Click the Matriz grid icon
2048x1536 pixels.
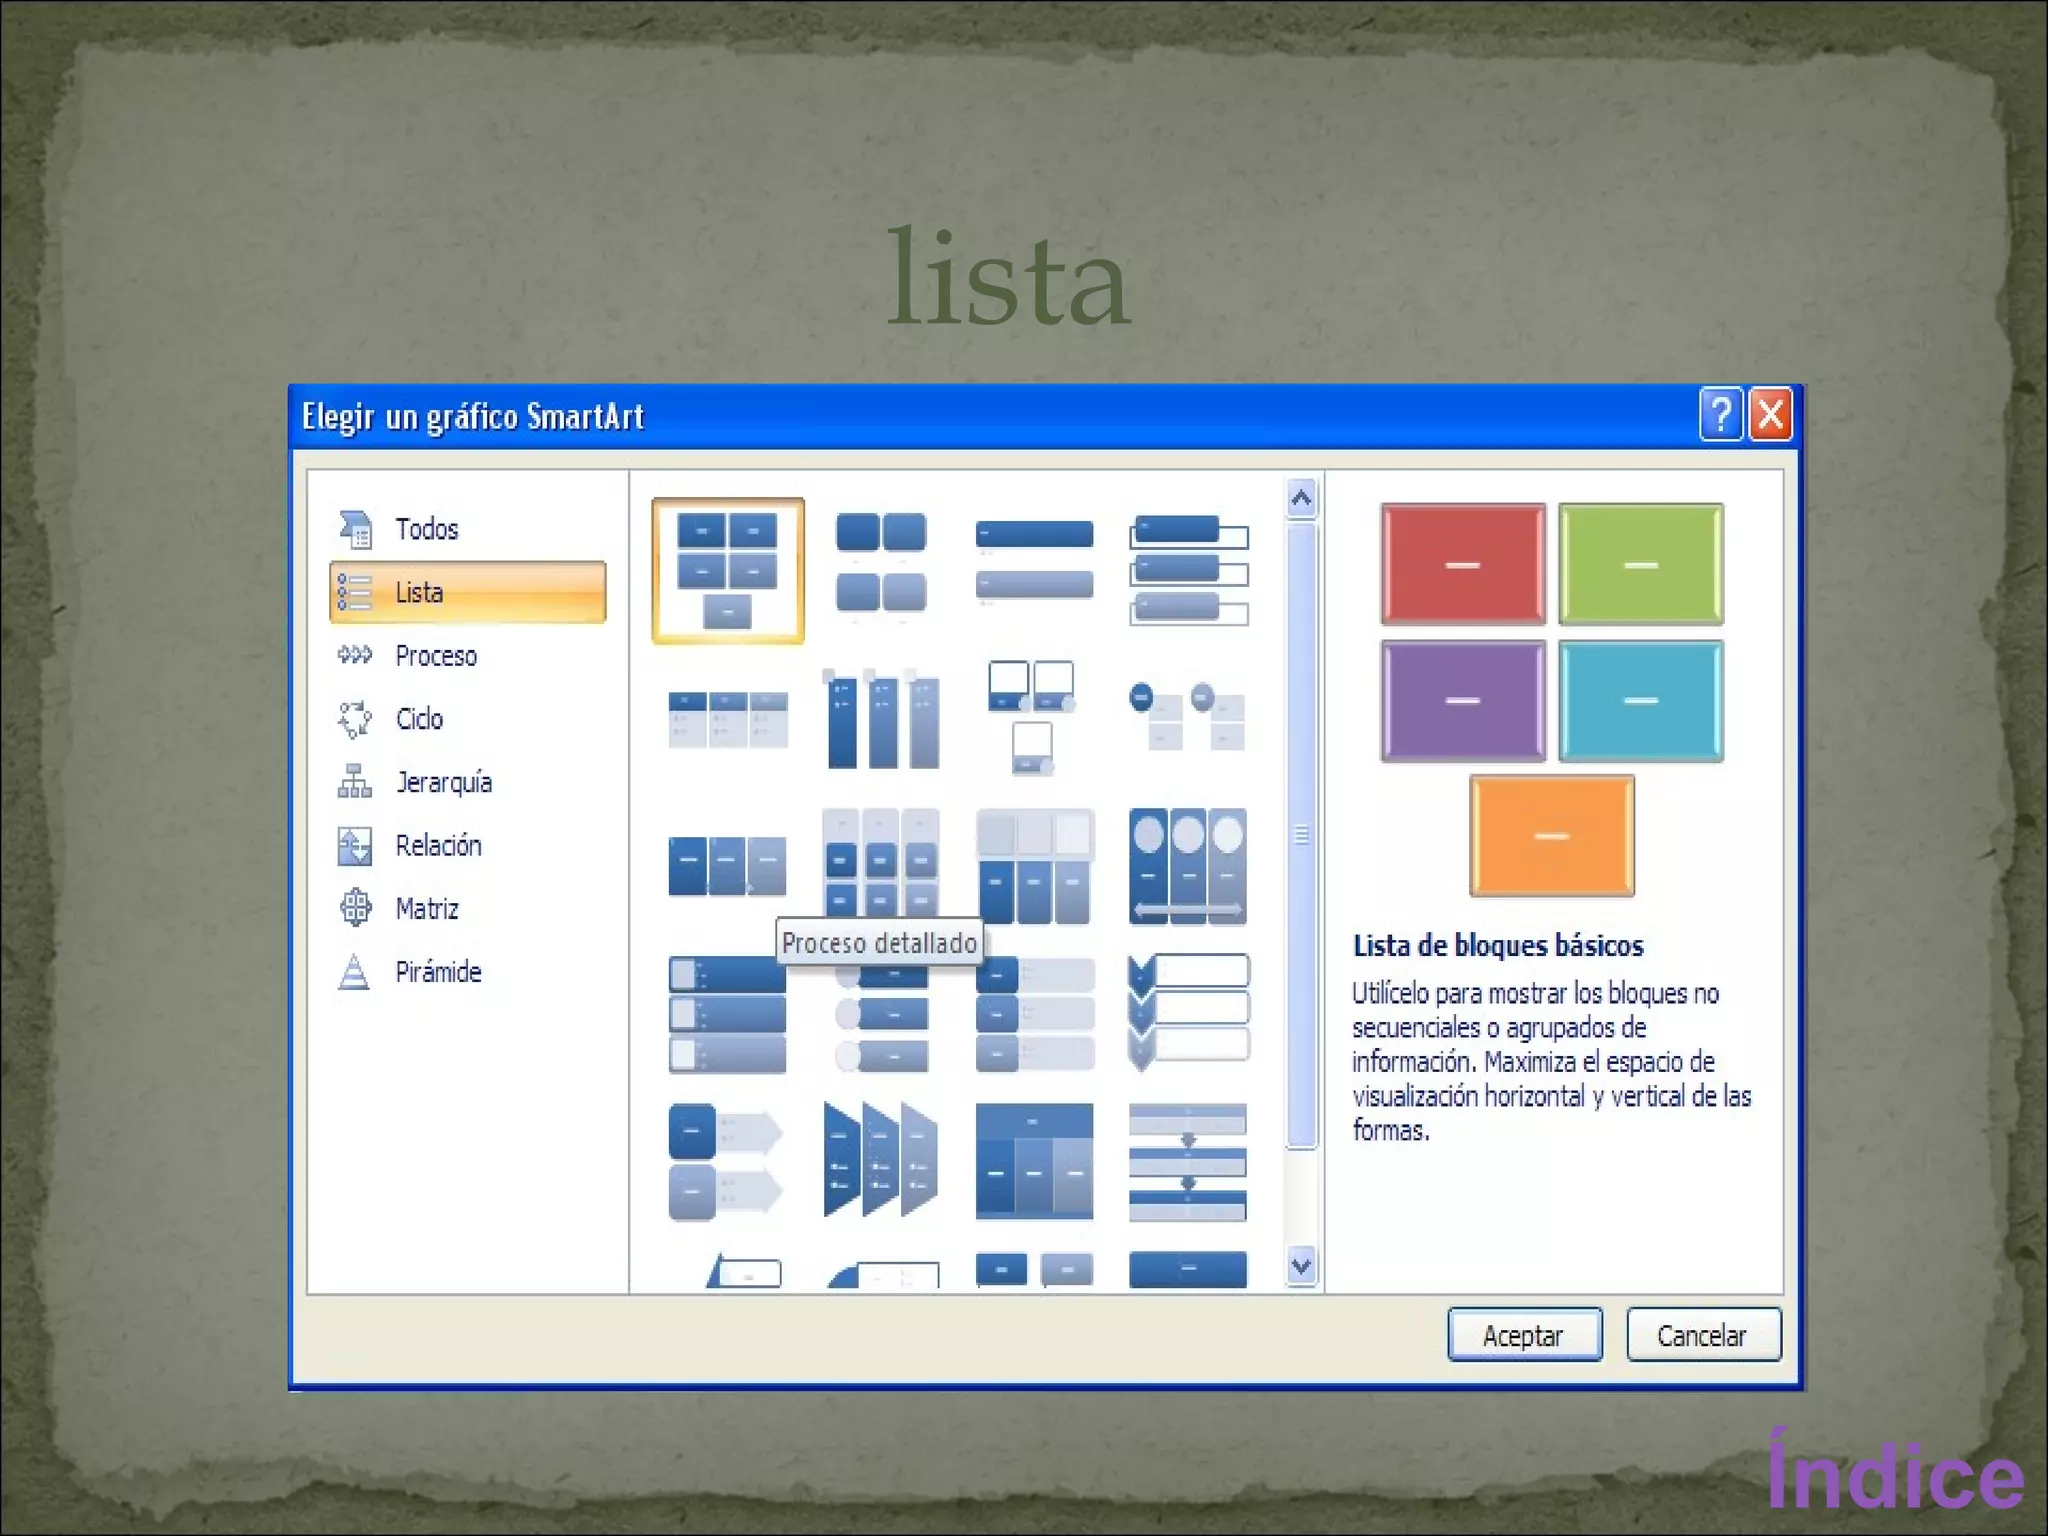[x=355, y=908]
